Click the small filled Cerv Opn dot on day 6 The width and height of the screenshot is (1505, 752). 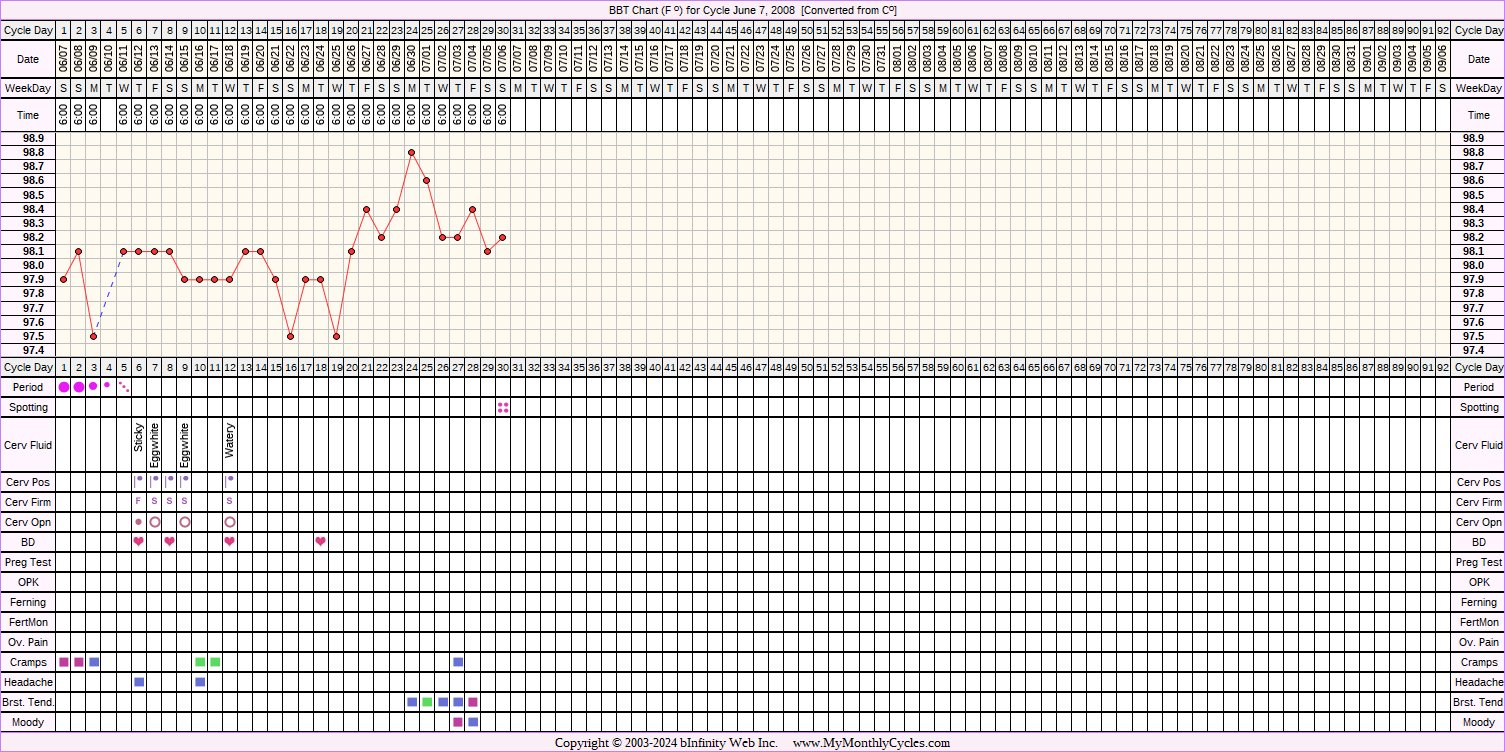(x=138, y=522)
